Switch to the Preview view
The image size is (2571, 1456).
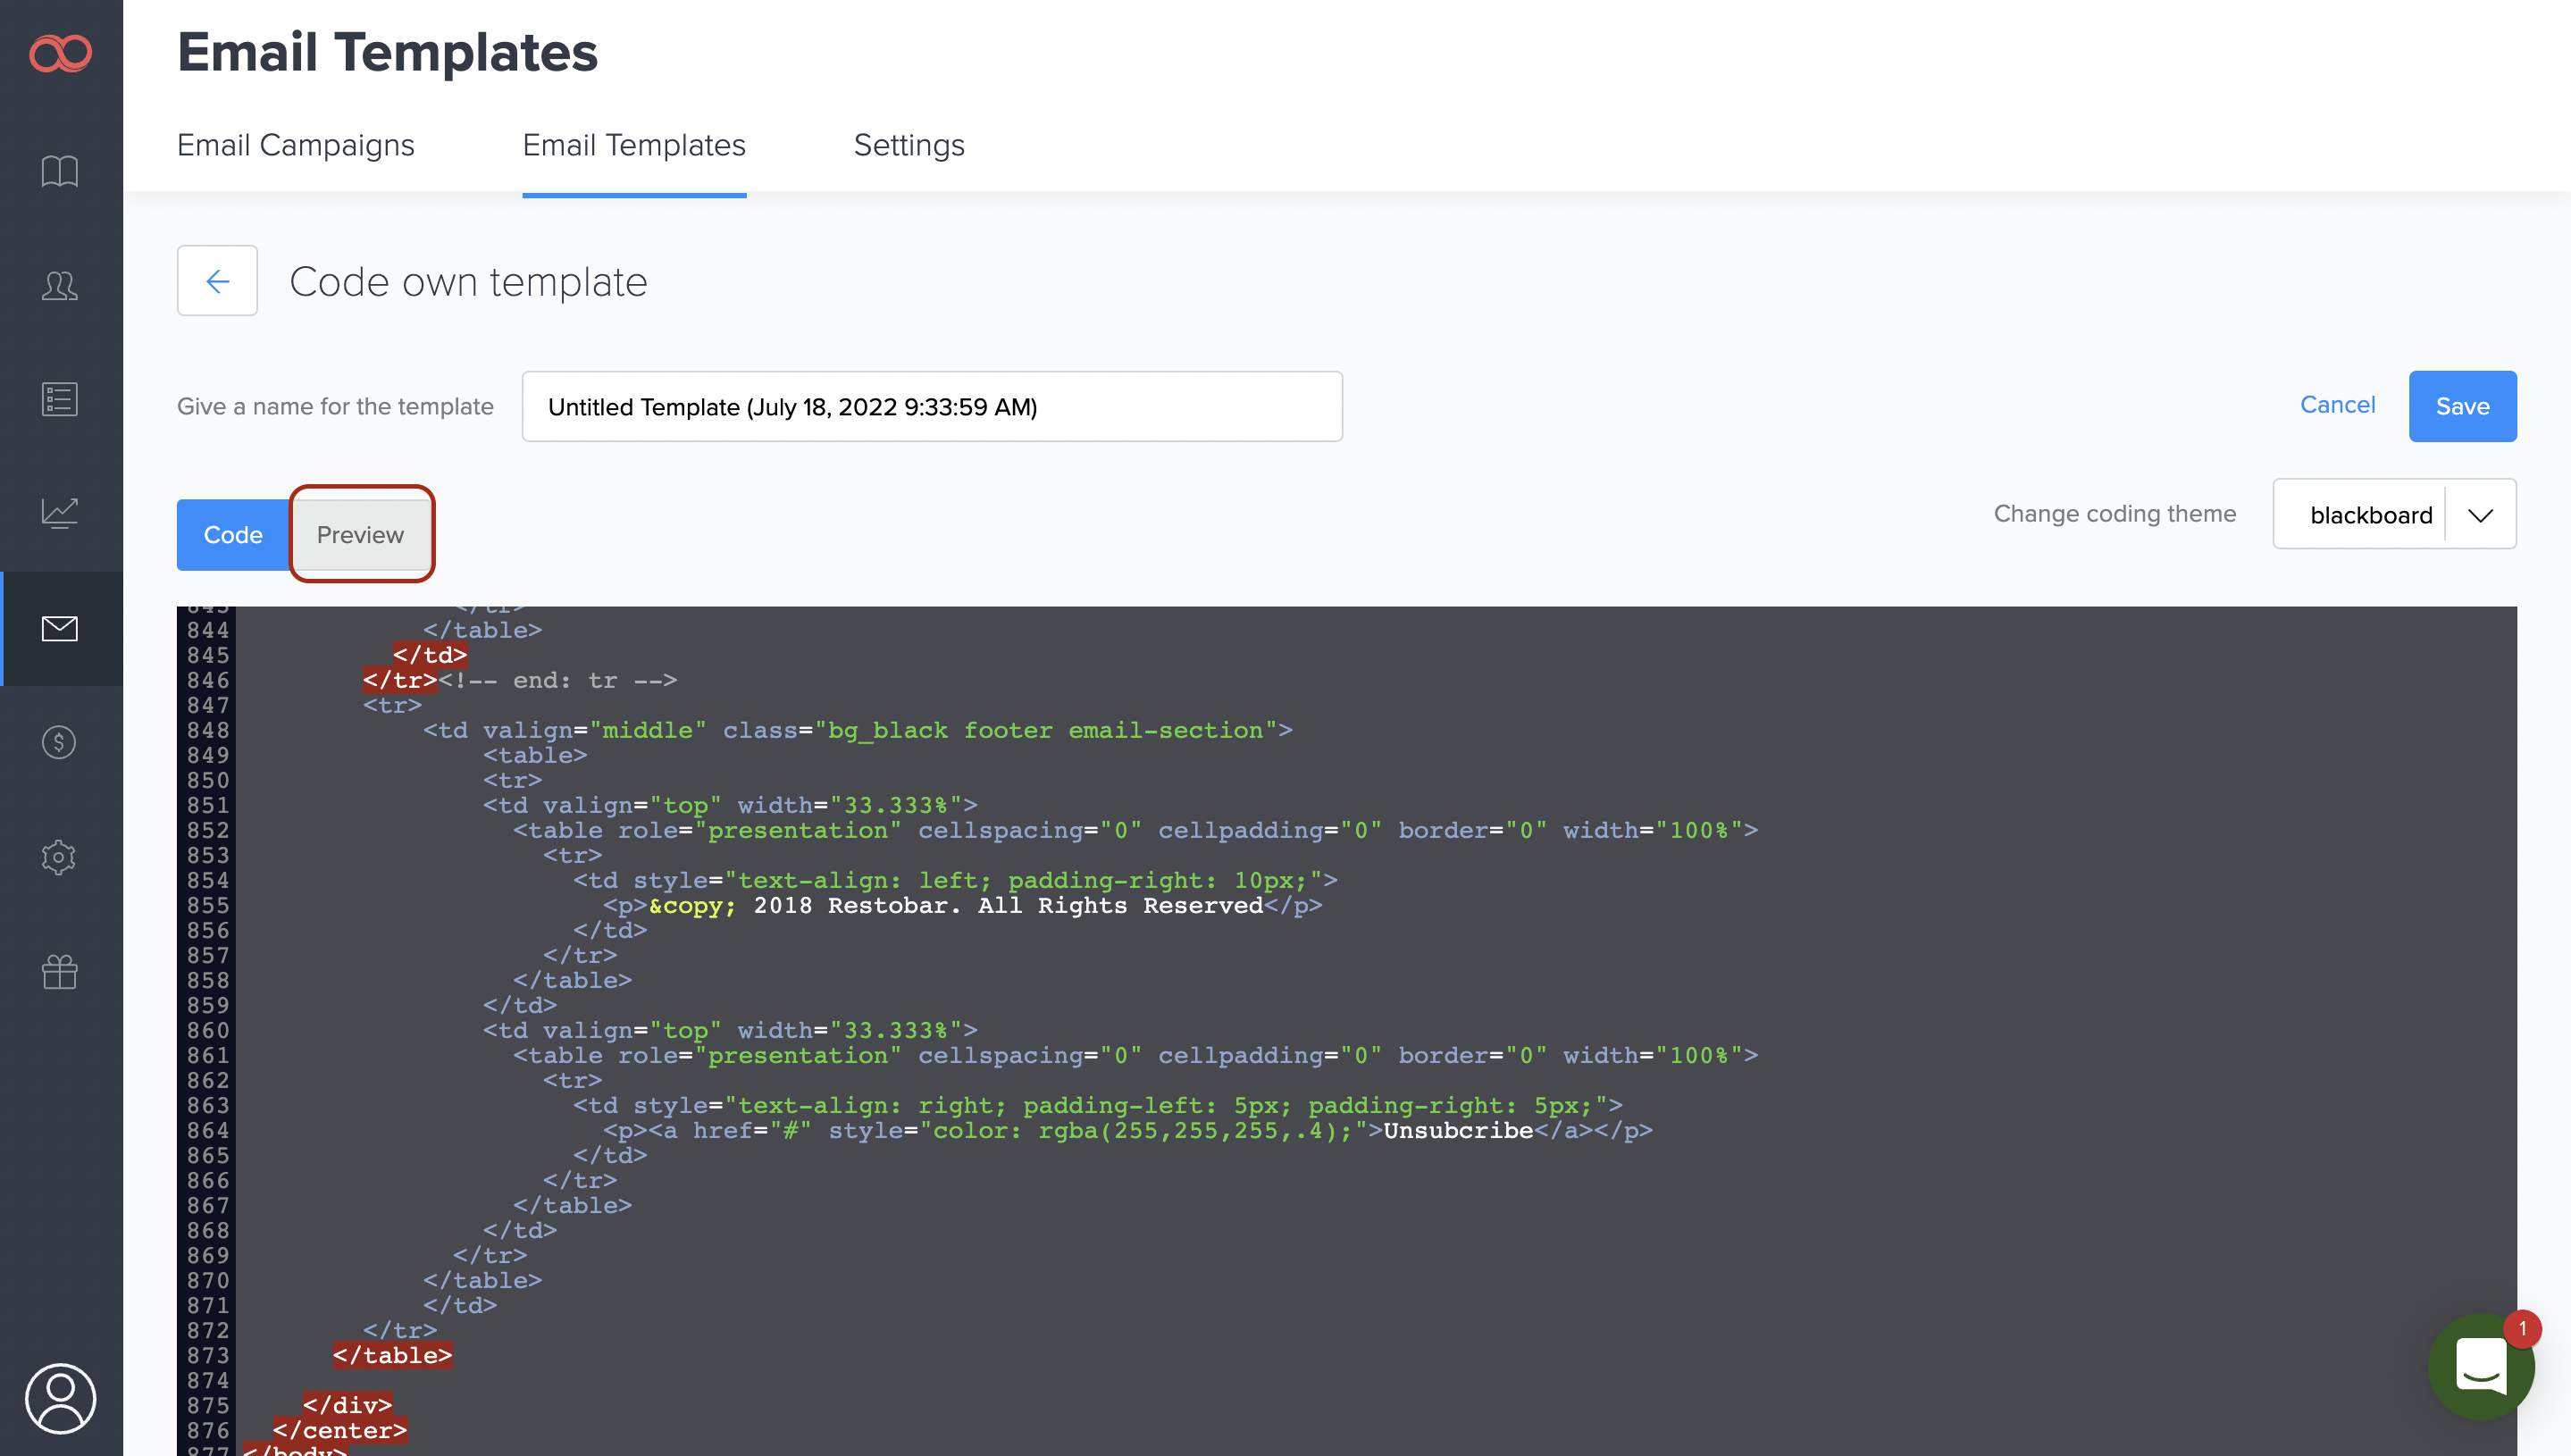360,535
